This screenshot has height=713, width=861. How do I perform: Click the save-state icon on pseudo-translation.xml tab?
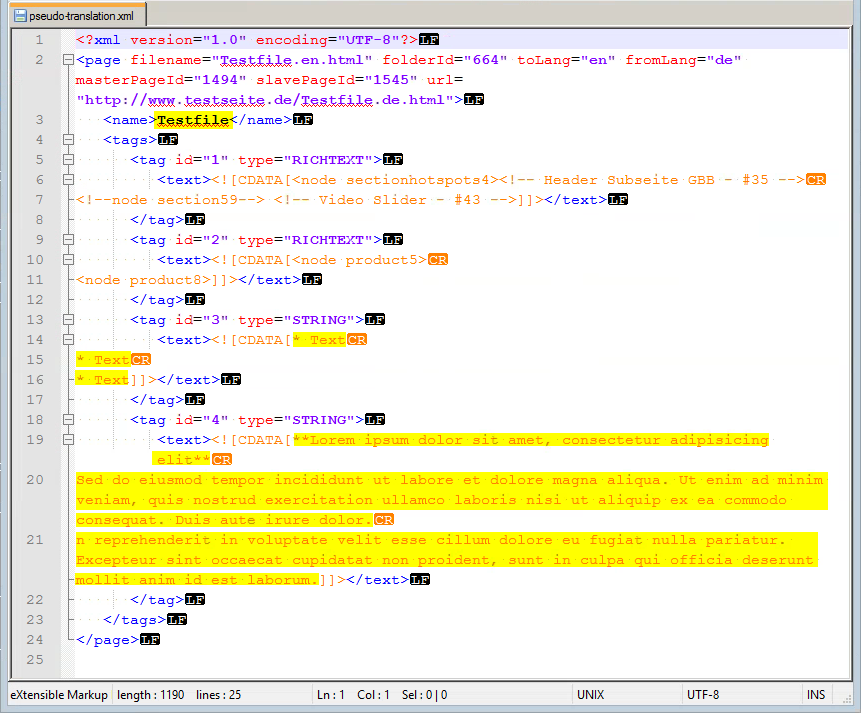(x=19, y=17)
